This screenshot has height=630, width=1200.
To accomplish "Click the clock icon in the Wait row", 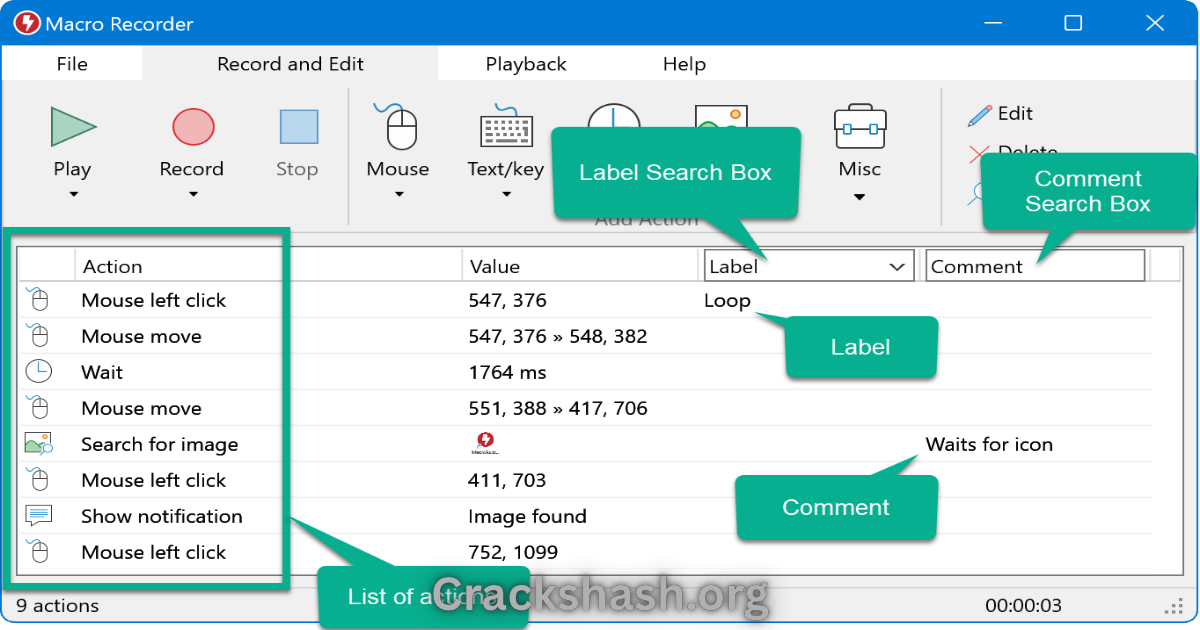I will click(x=38, y=372).
